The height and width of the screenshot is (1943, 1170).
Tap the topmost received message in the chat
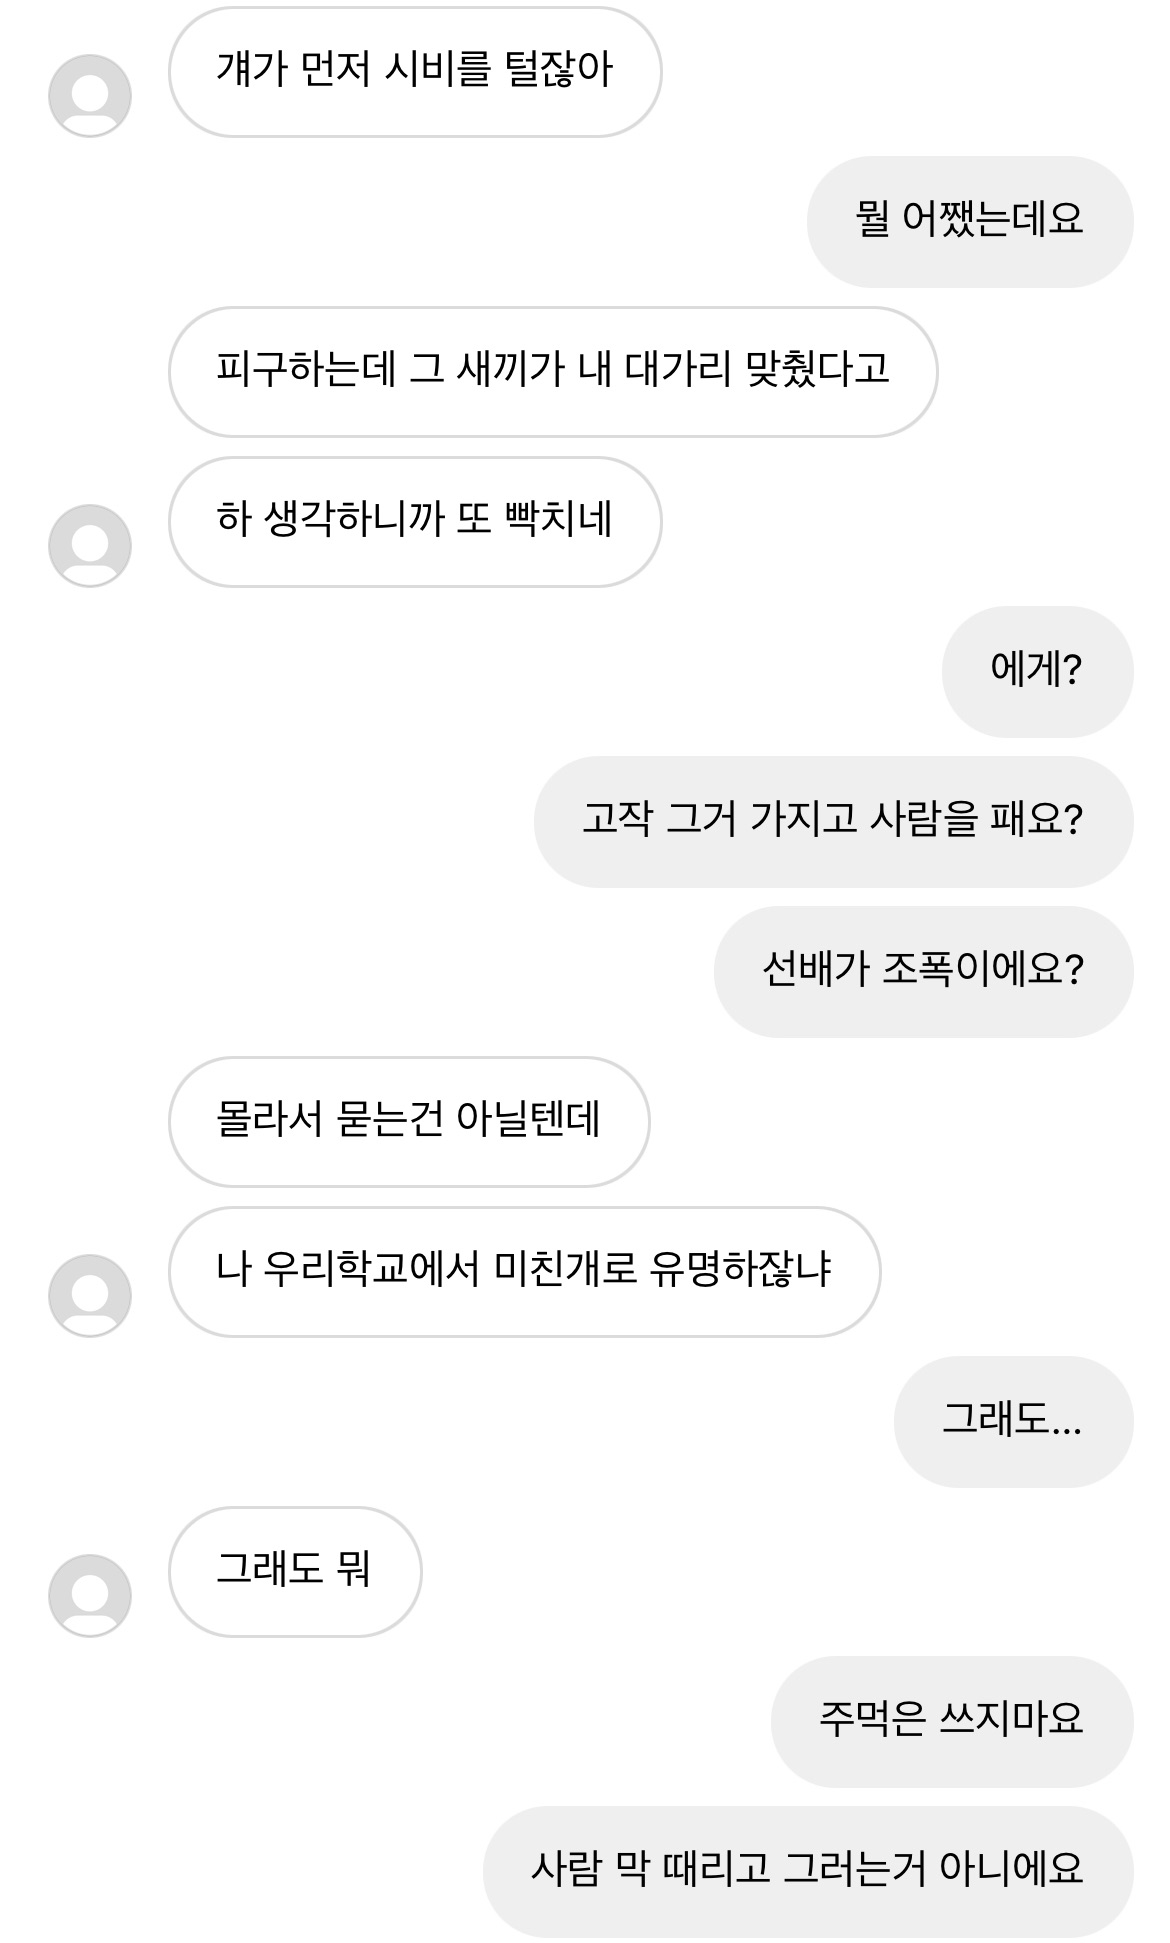(415, 72)
